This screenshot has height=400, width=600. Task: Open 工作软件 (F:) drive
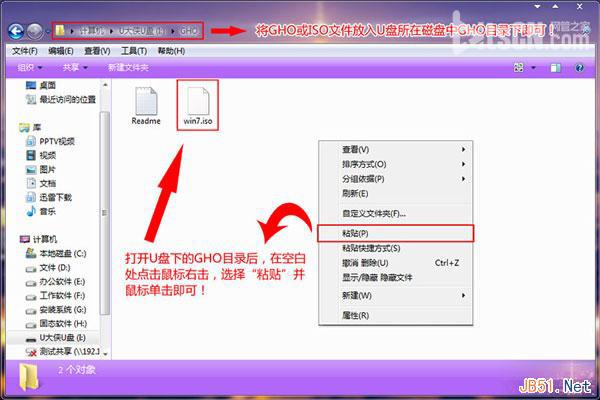(55, 296)
